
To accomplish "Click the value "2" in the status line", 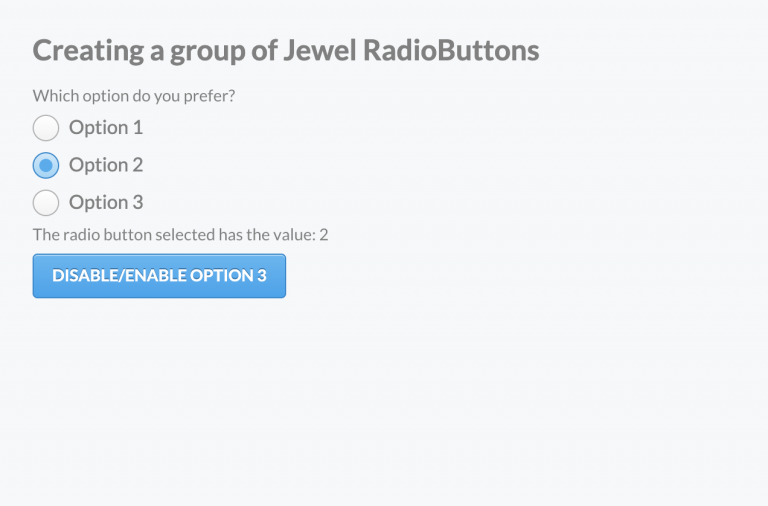I will point(324,235).
